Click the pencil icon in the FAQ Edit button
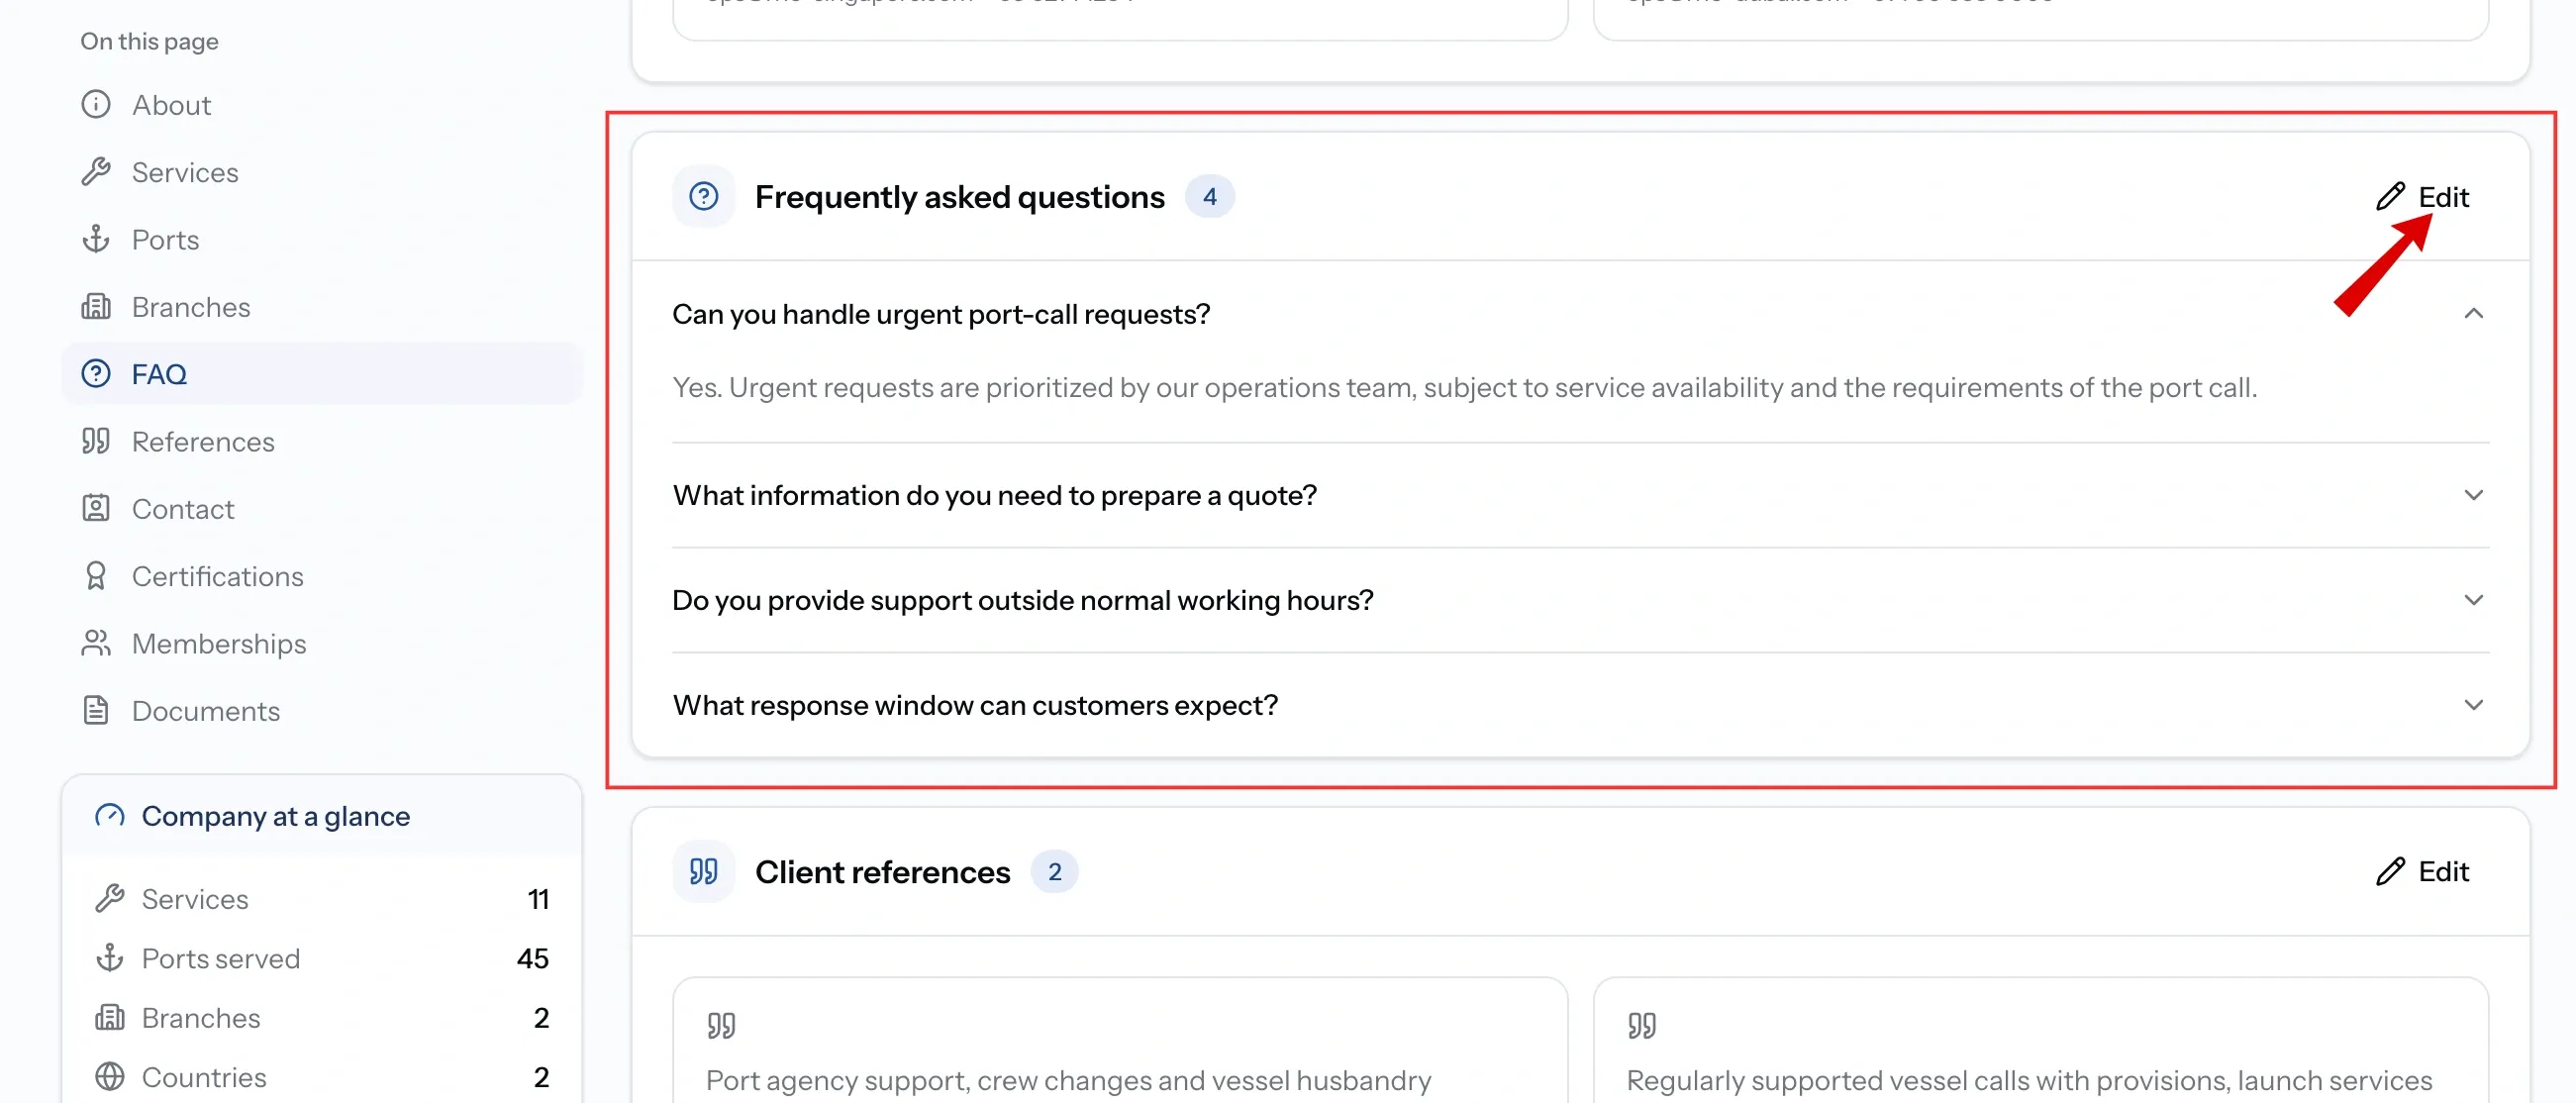2576x1103 pixels. [x=2390, y=196]
